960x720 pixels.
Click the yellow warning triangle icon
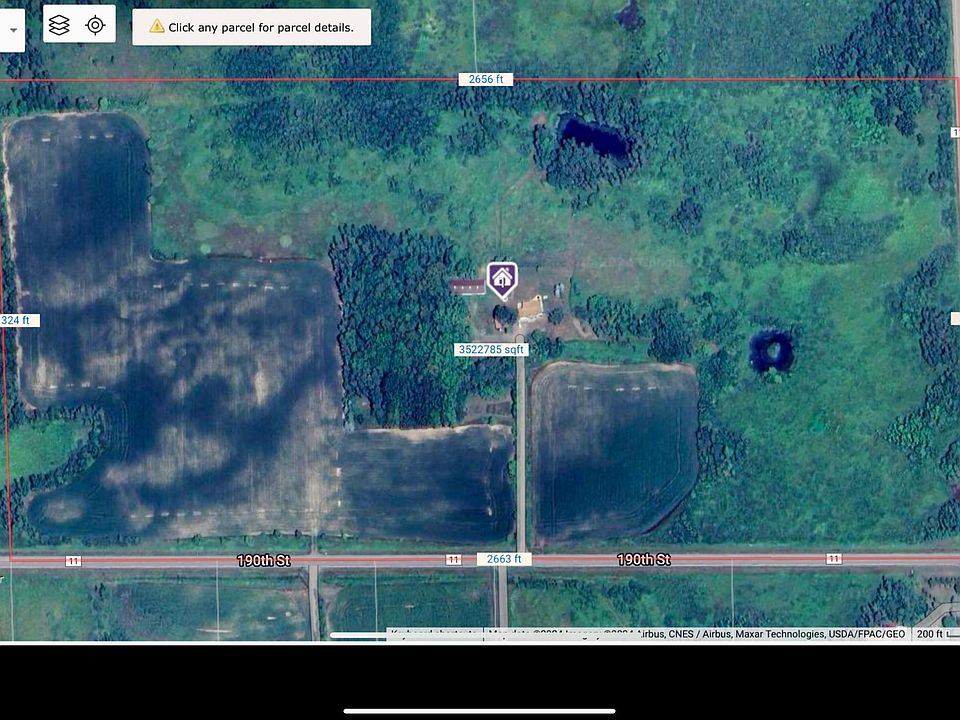[156, 27]
